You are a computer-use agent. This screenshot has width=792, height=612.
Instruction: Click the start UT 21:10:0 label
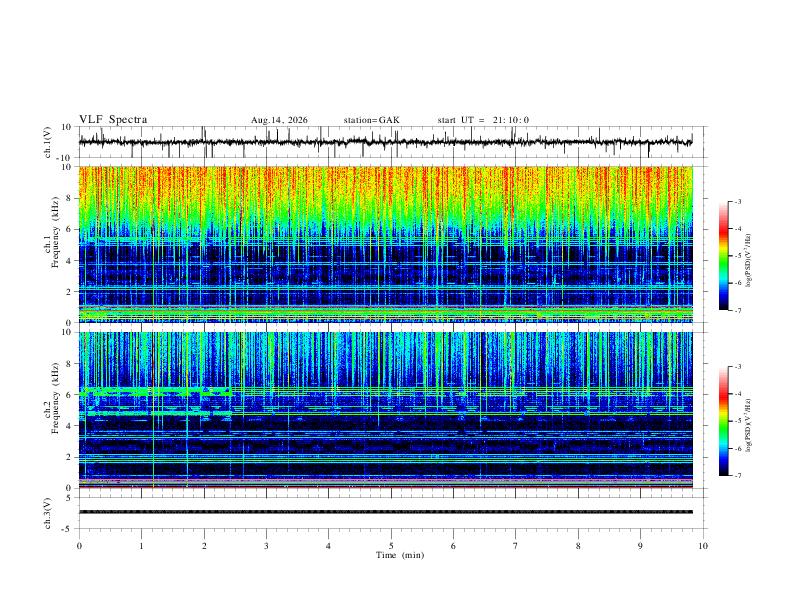point(483,120)
